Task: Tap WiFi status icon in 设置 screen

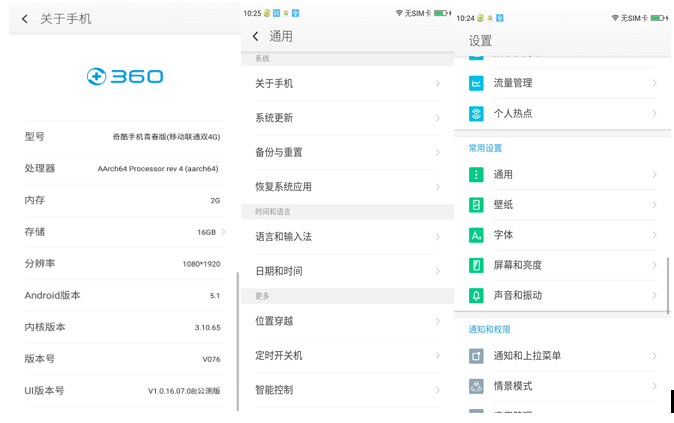Action: click(x=615, y=18)
